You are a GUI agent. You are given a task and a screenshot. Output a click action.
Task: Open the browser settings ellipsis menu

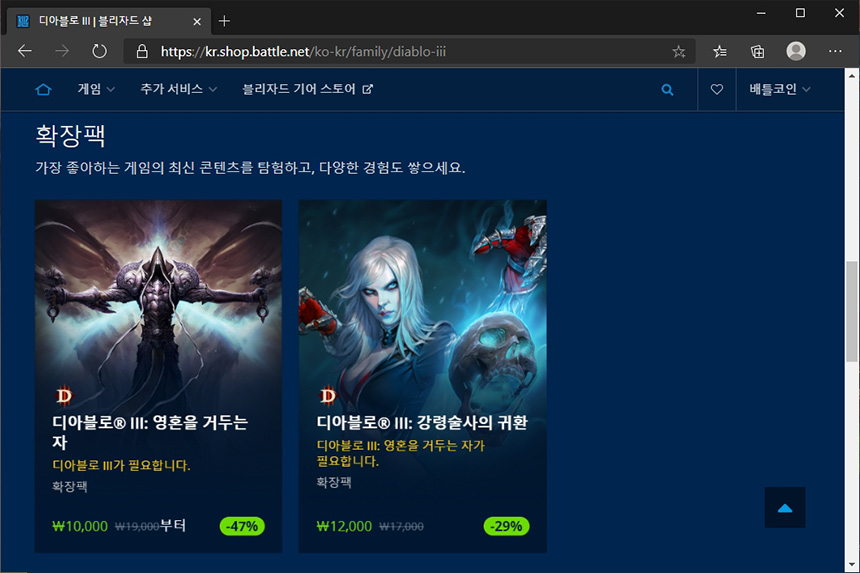click(x=835, y=51)
